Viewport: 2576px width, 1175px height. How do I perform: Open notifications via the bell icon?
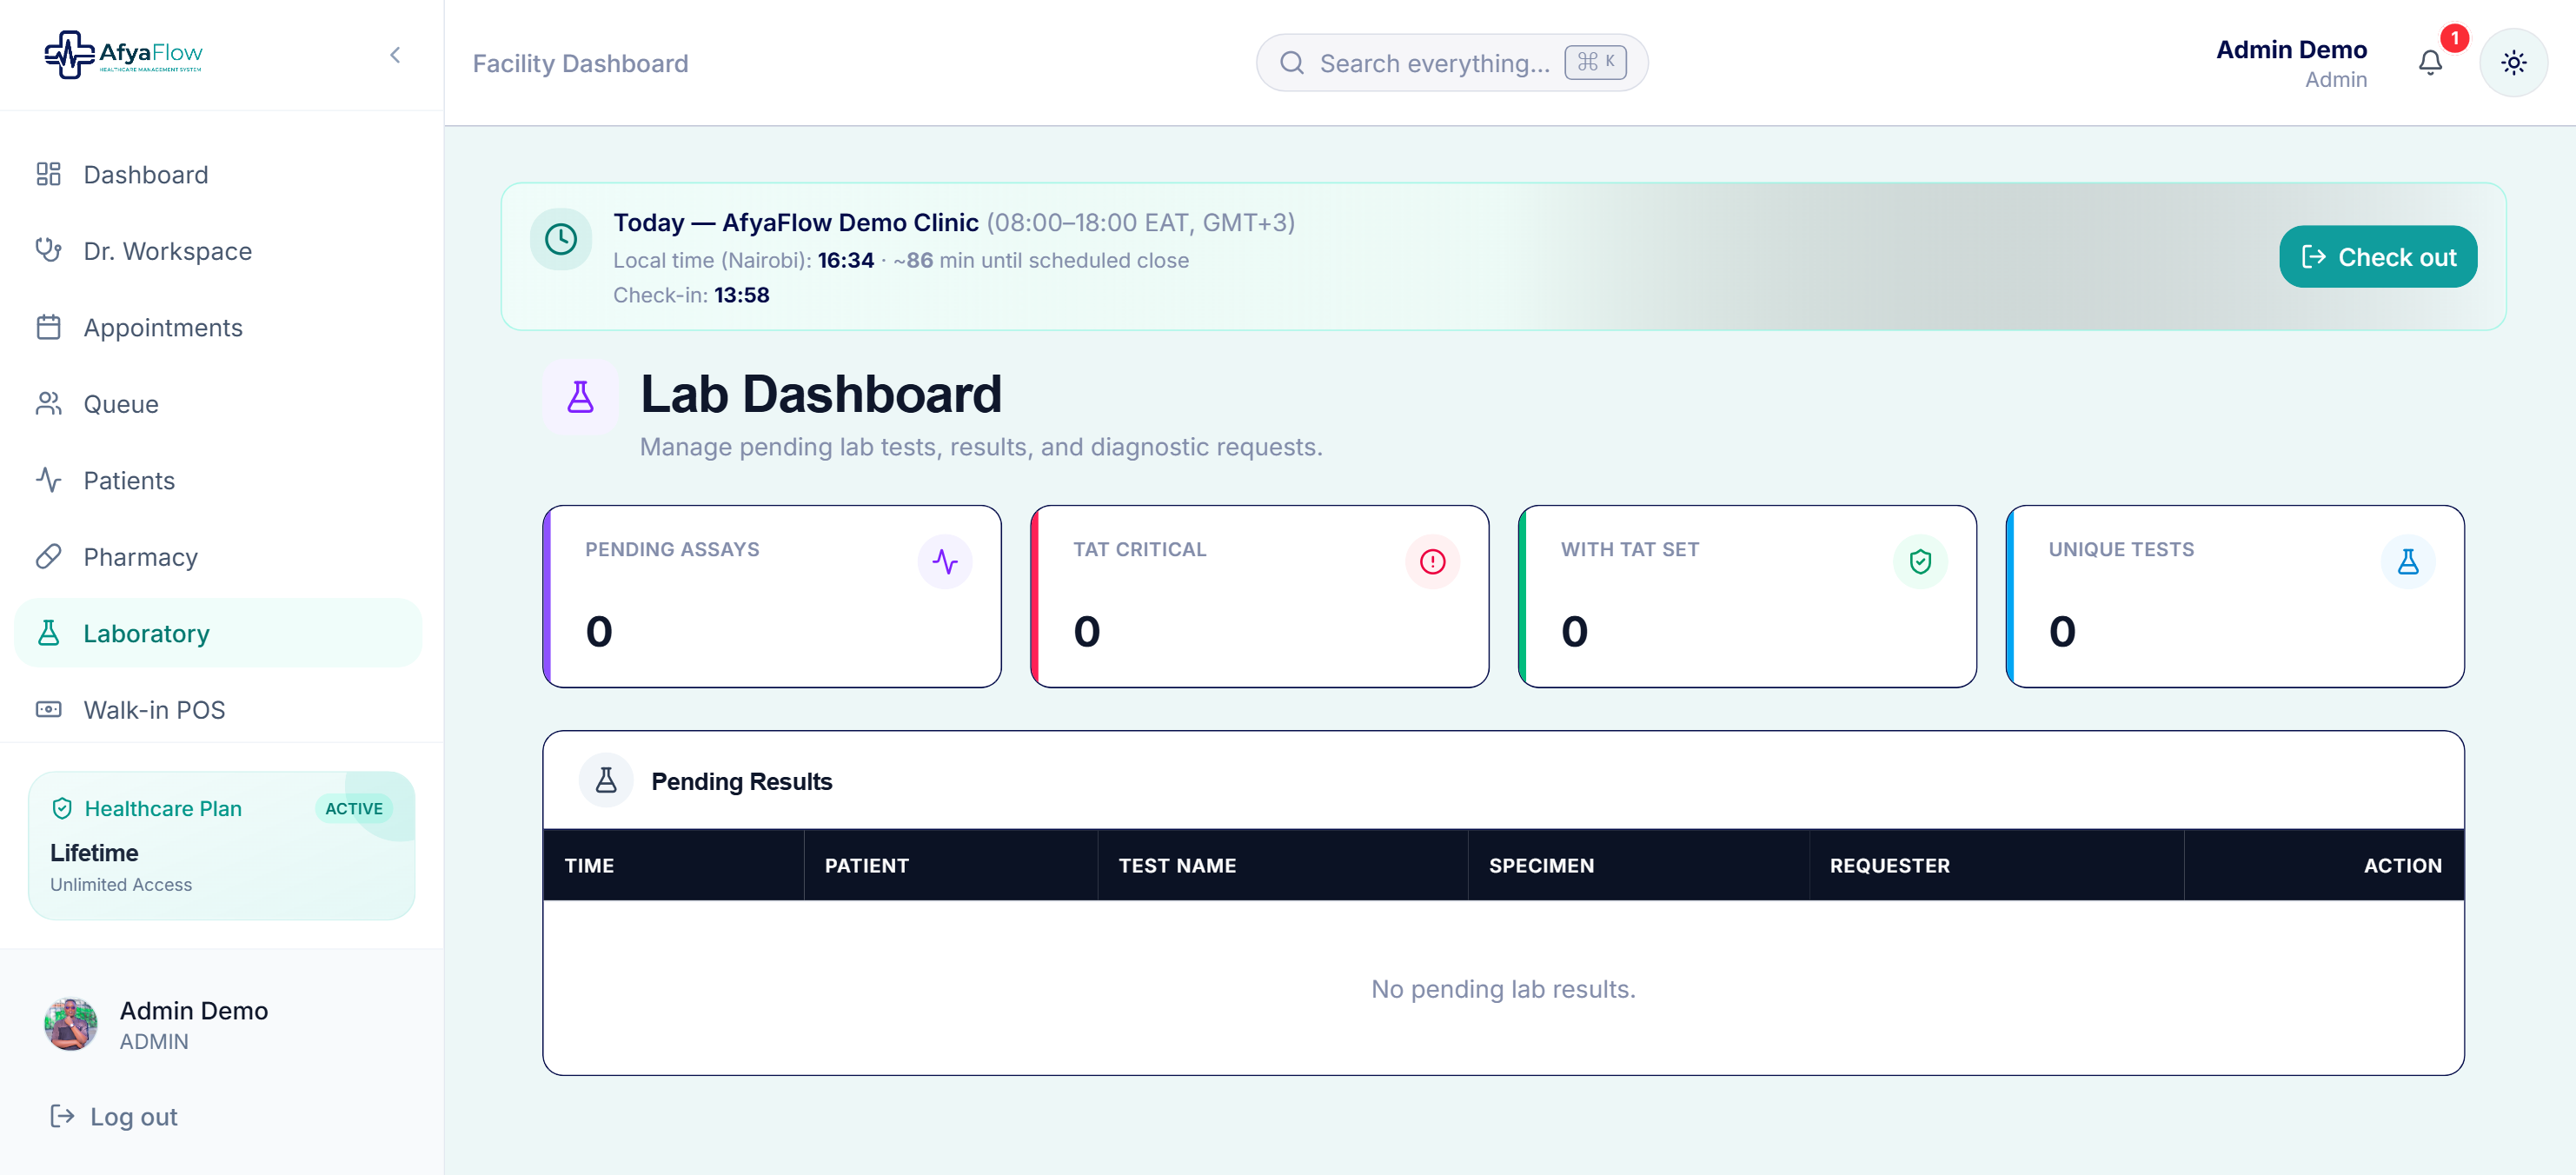2430,63
